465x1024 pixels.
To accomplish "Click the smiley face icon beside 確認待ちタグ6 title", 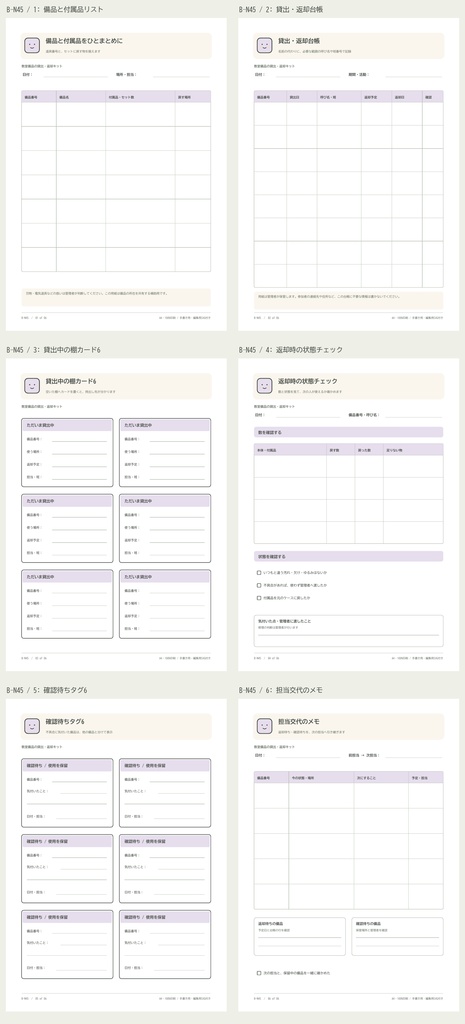I will (x=32, y=726).
